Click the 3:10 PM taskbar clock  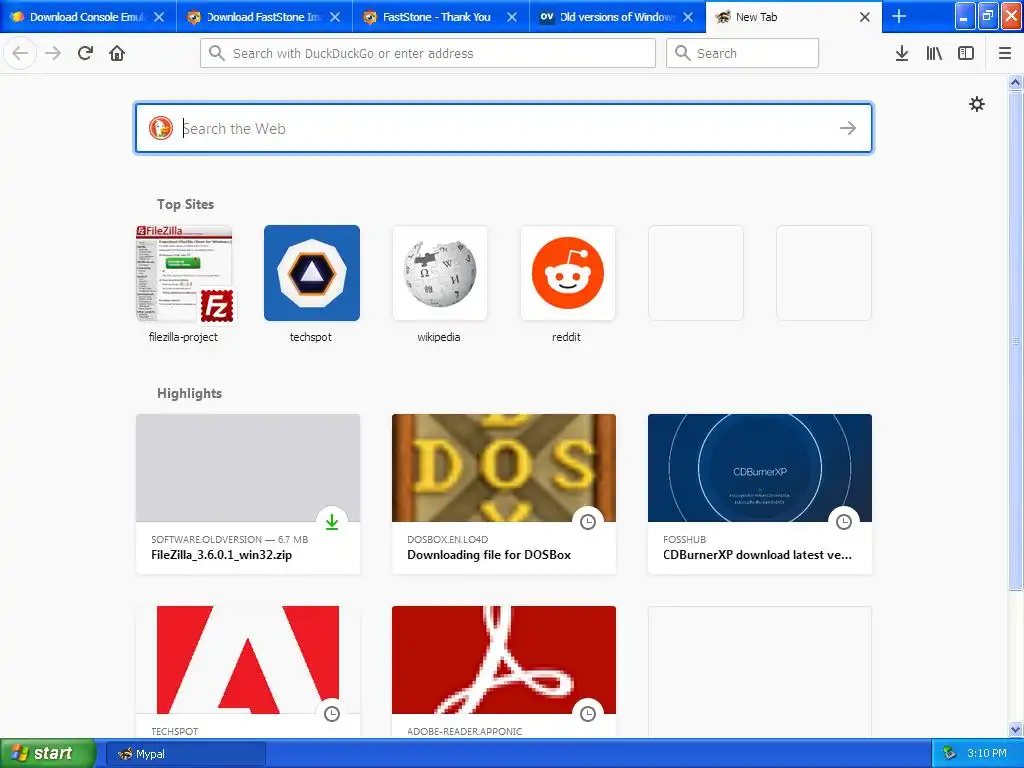987,753
